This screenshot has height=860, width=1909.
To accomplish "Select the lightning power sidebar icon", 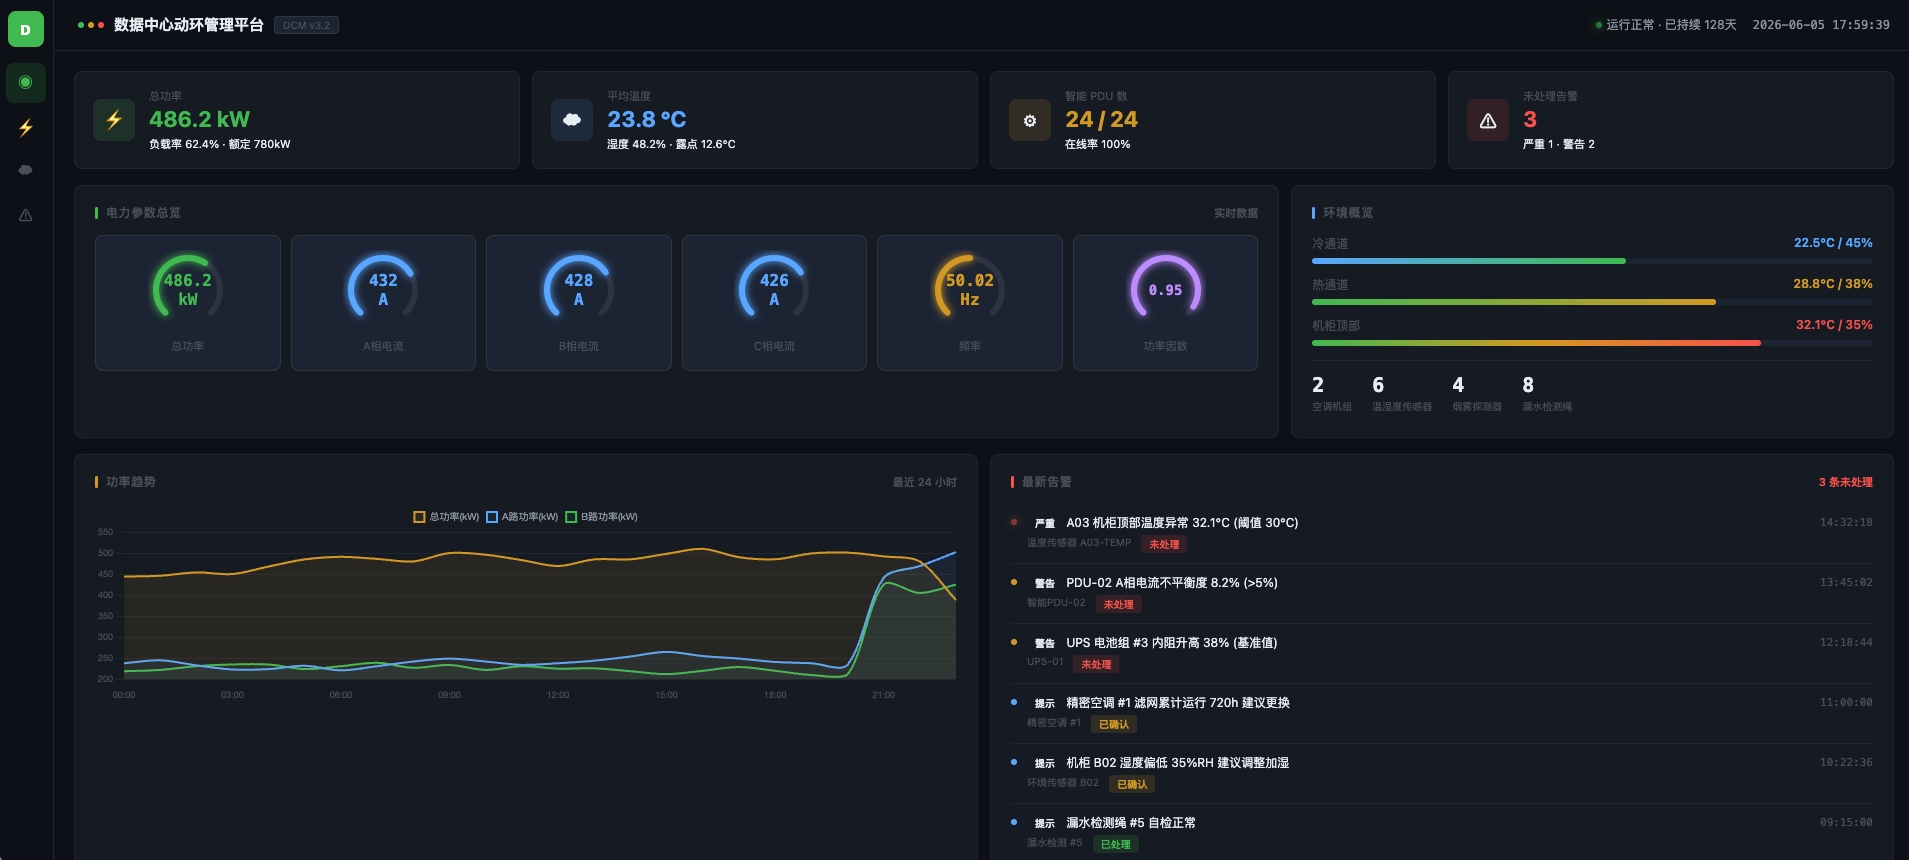I will click(26, 127).
